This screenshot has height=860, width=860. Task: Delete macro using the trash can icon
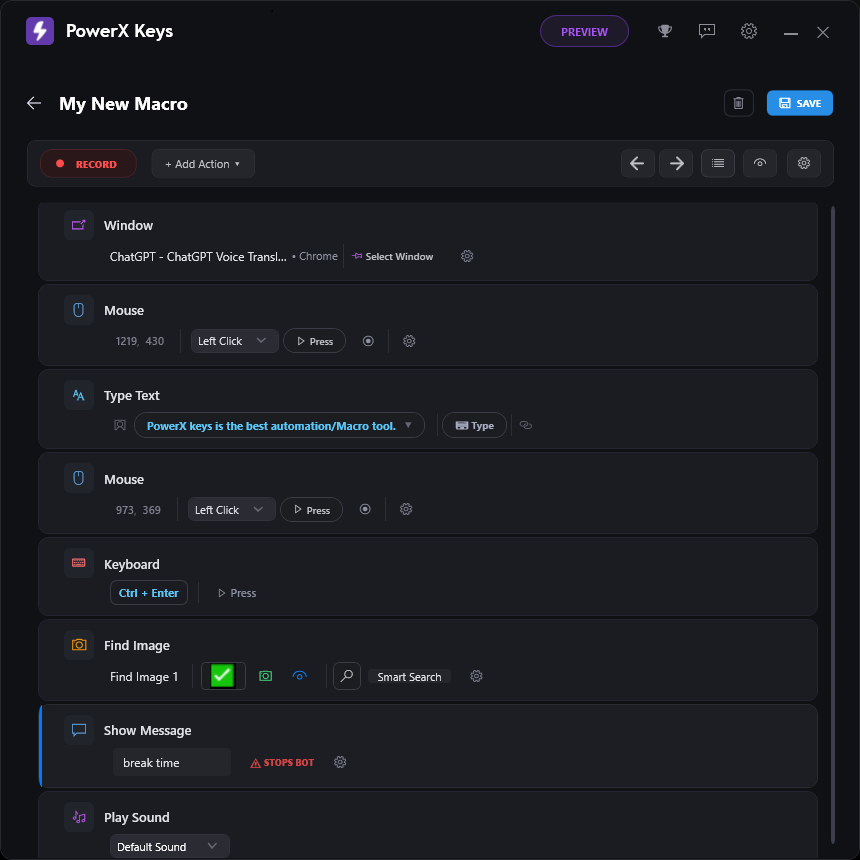(738, 103)
